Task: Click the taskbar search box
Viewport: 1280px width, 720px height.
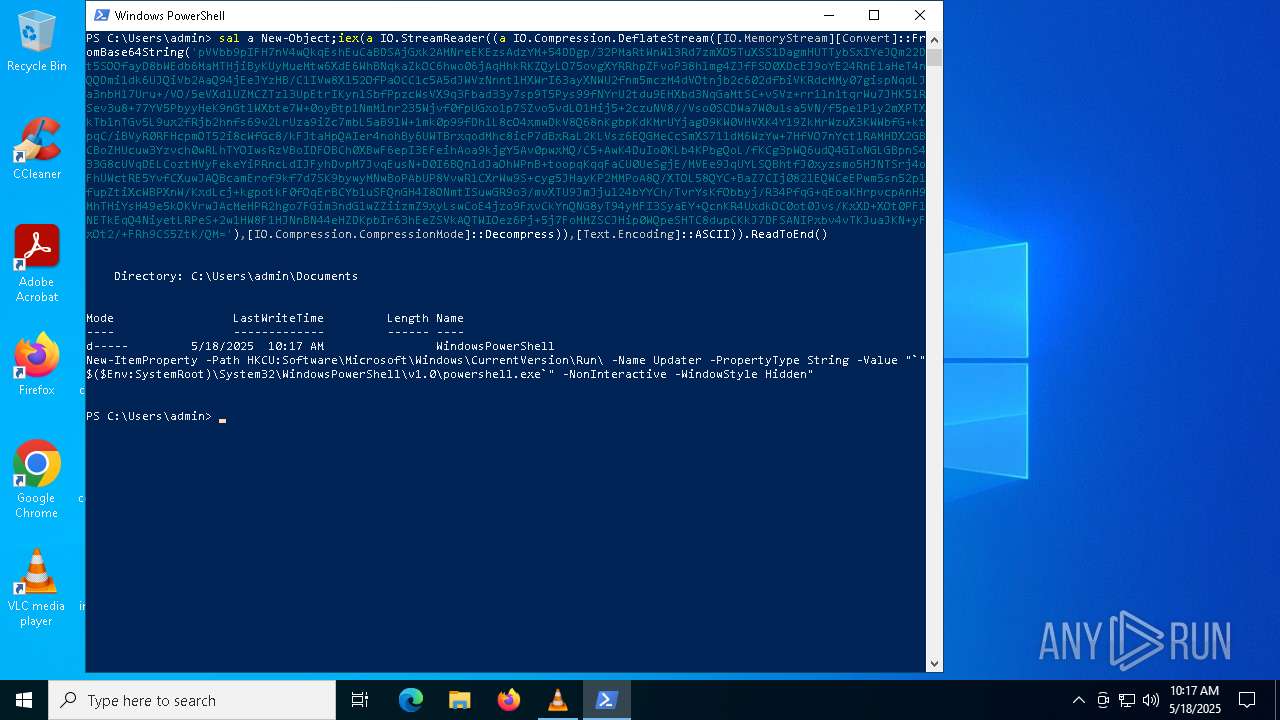Action: [x=192, y=700]
